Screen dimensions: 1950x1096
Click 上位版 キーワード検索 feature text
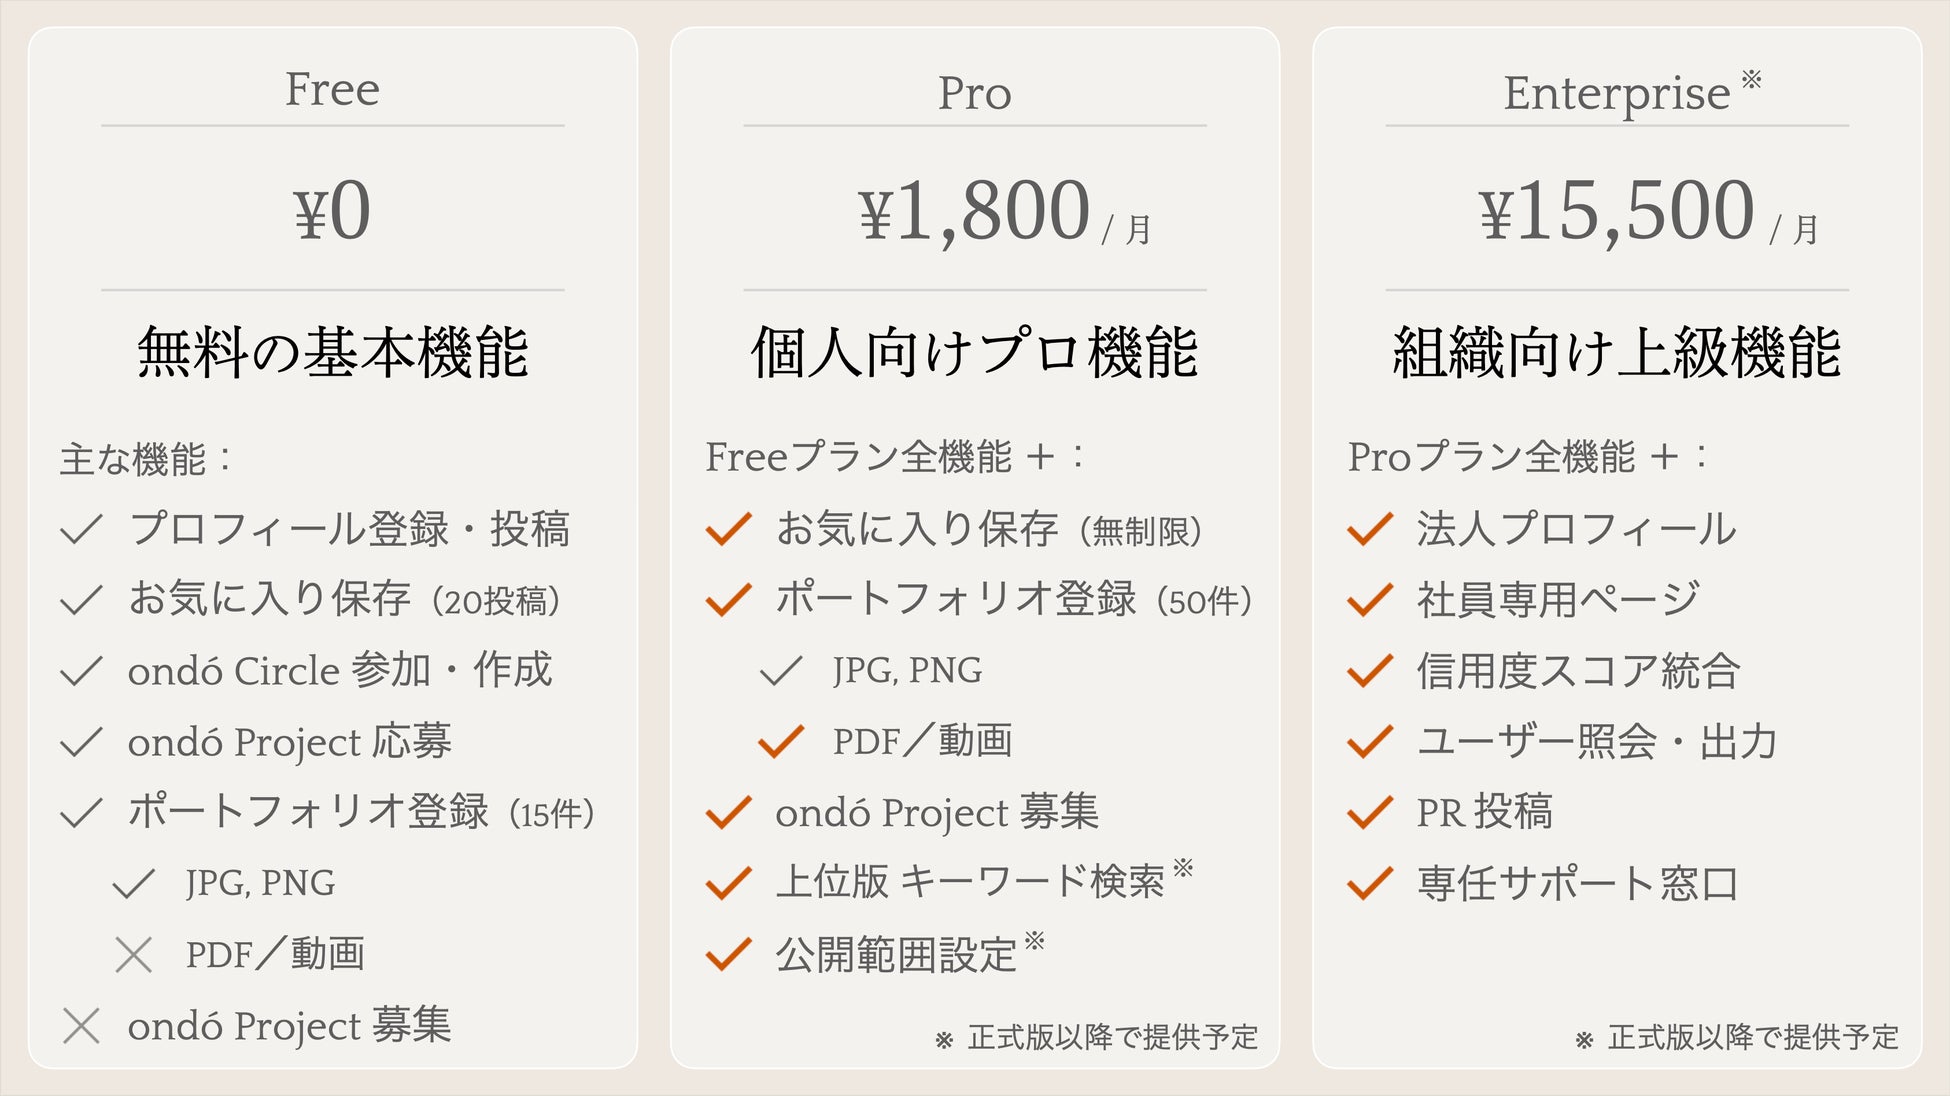tap(970, 882)
